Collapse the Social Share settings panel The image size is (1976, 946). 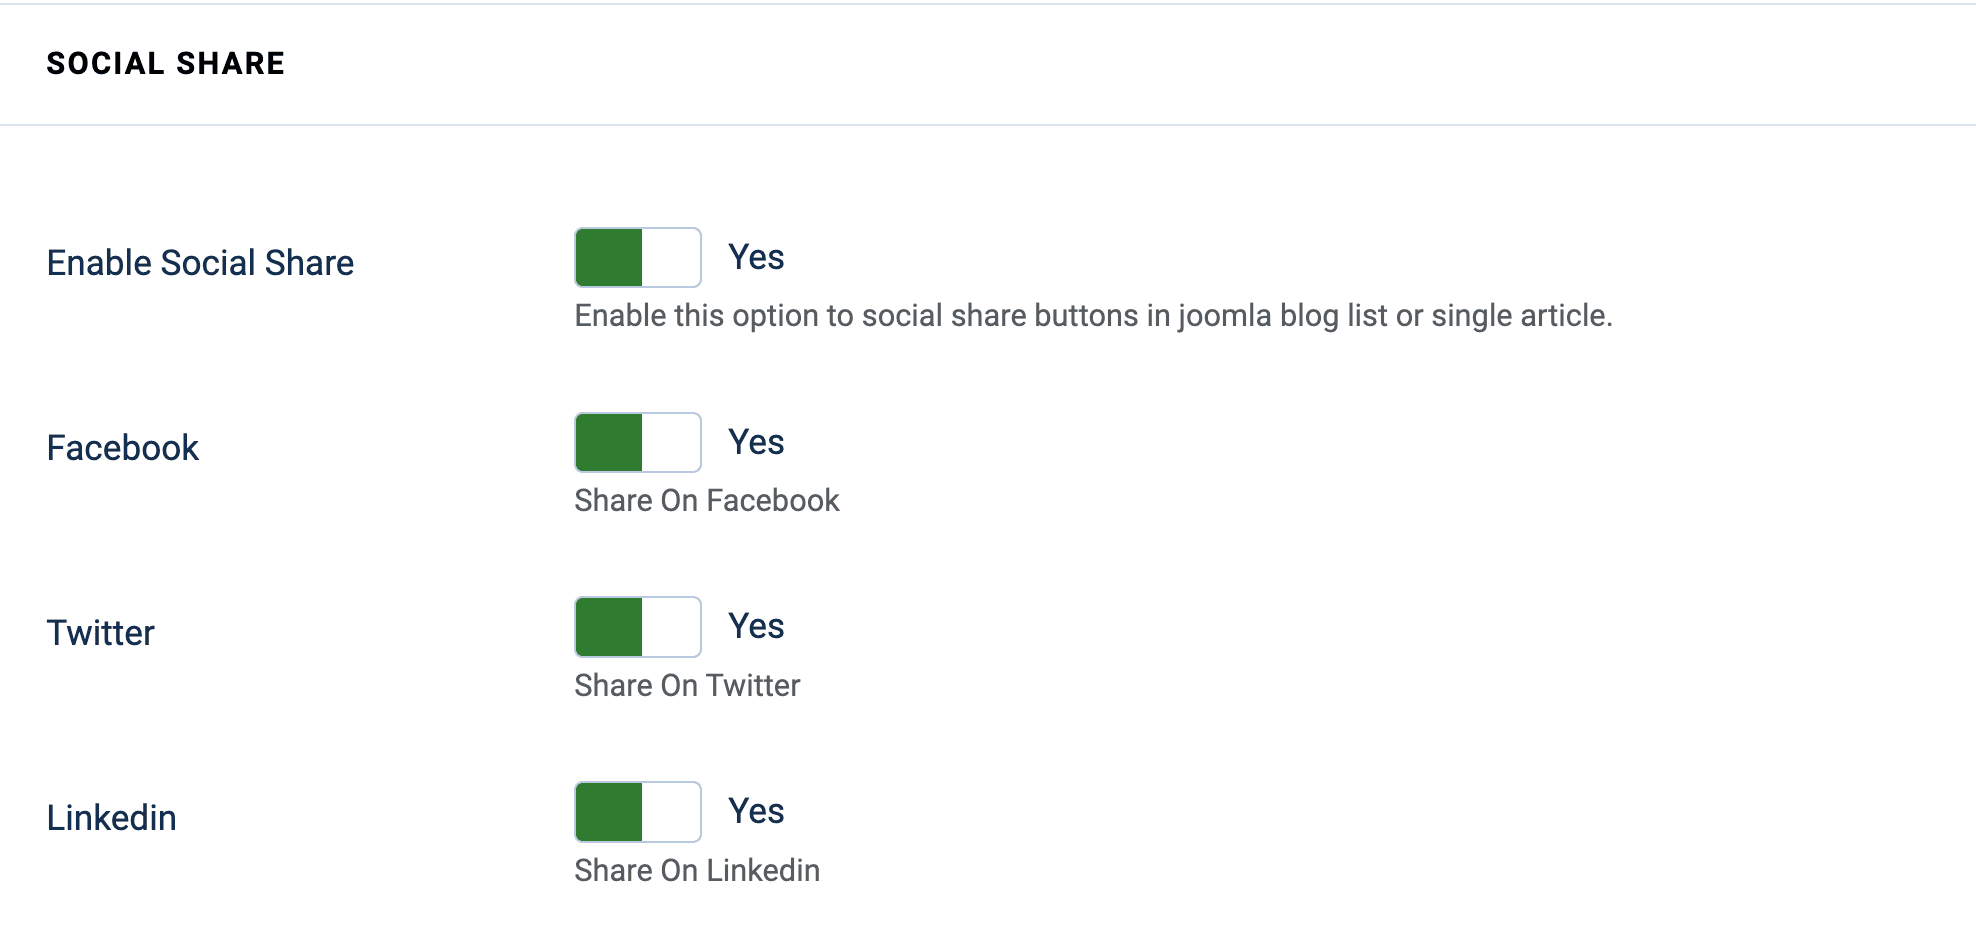165,62
